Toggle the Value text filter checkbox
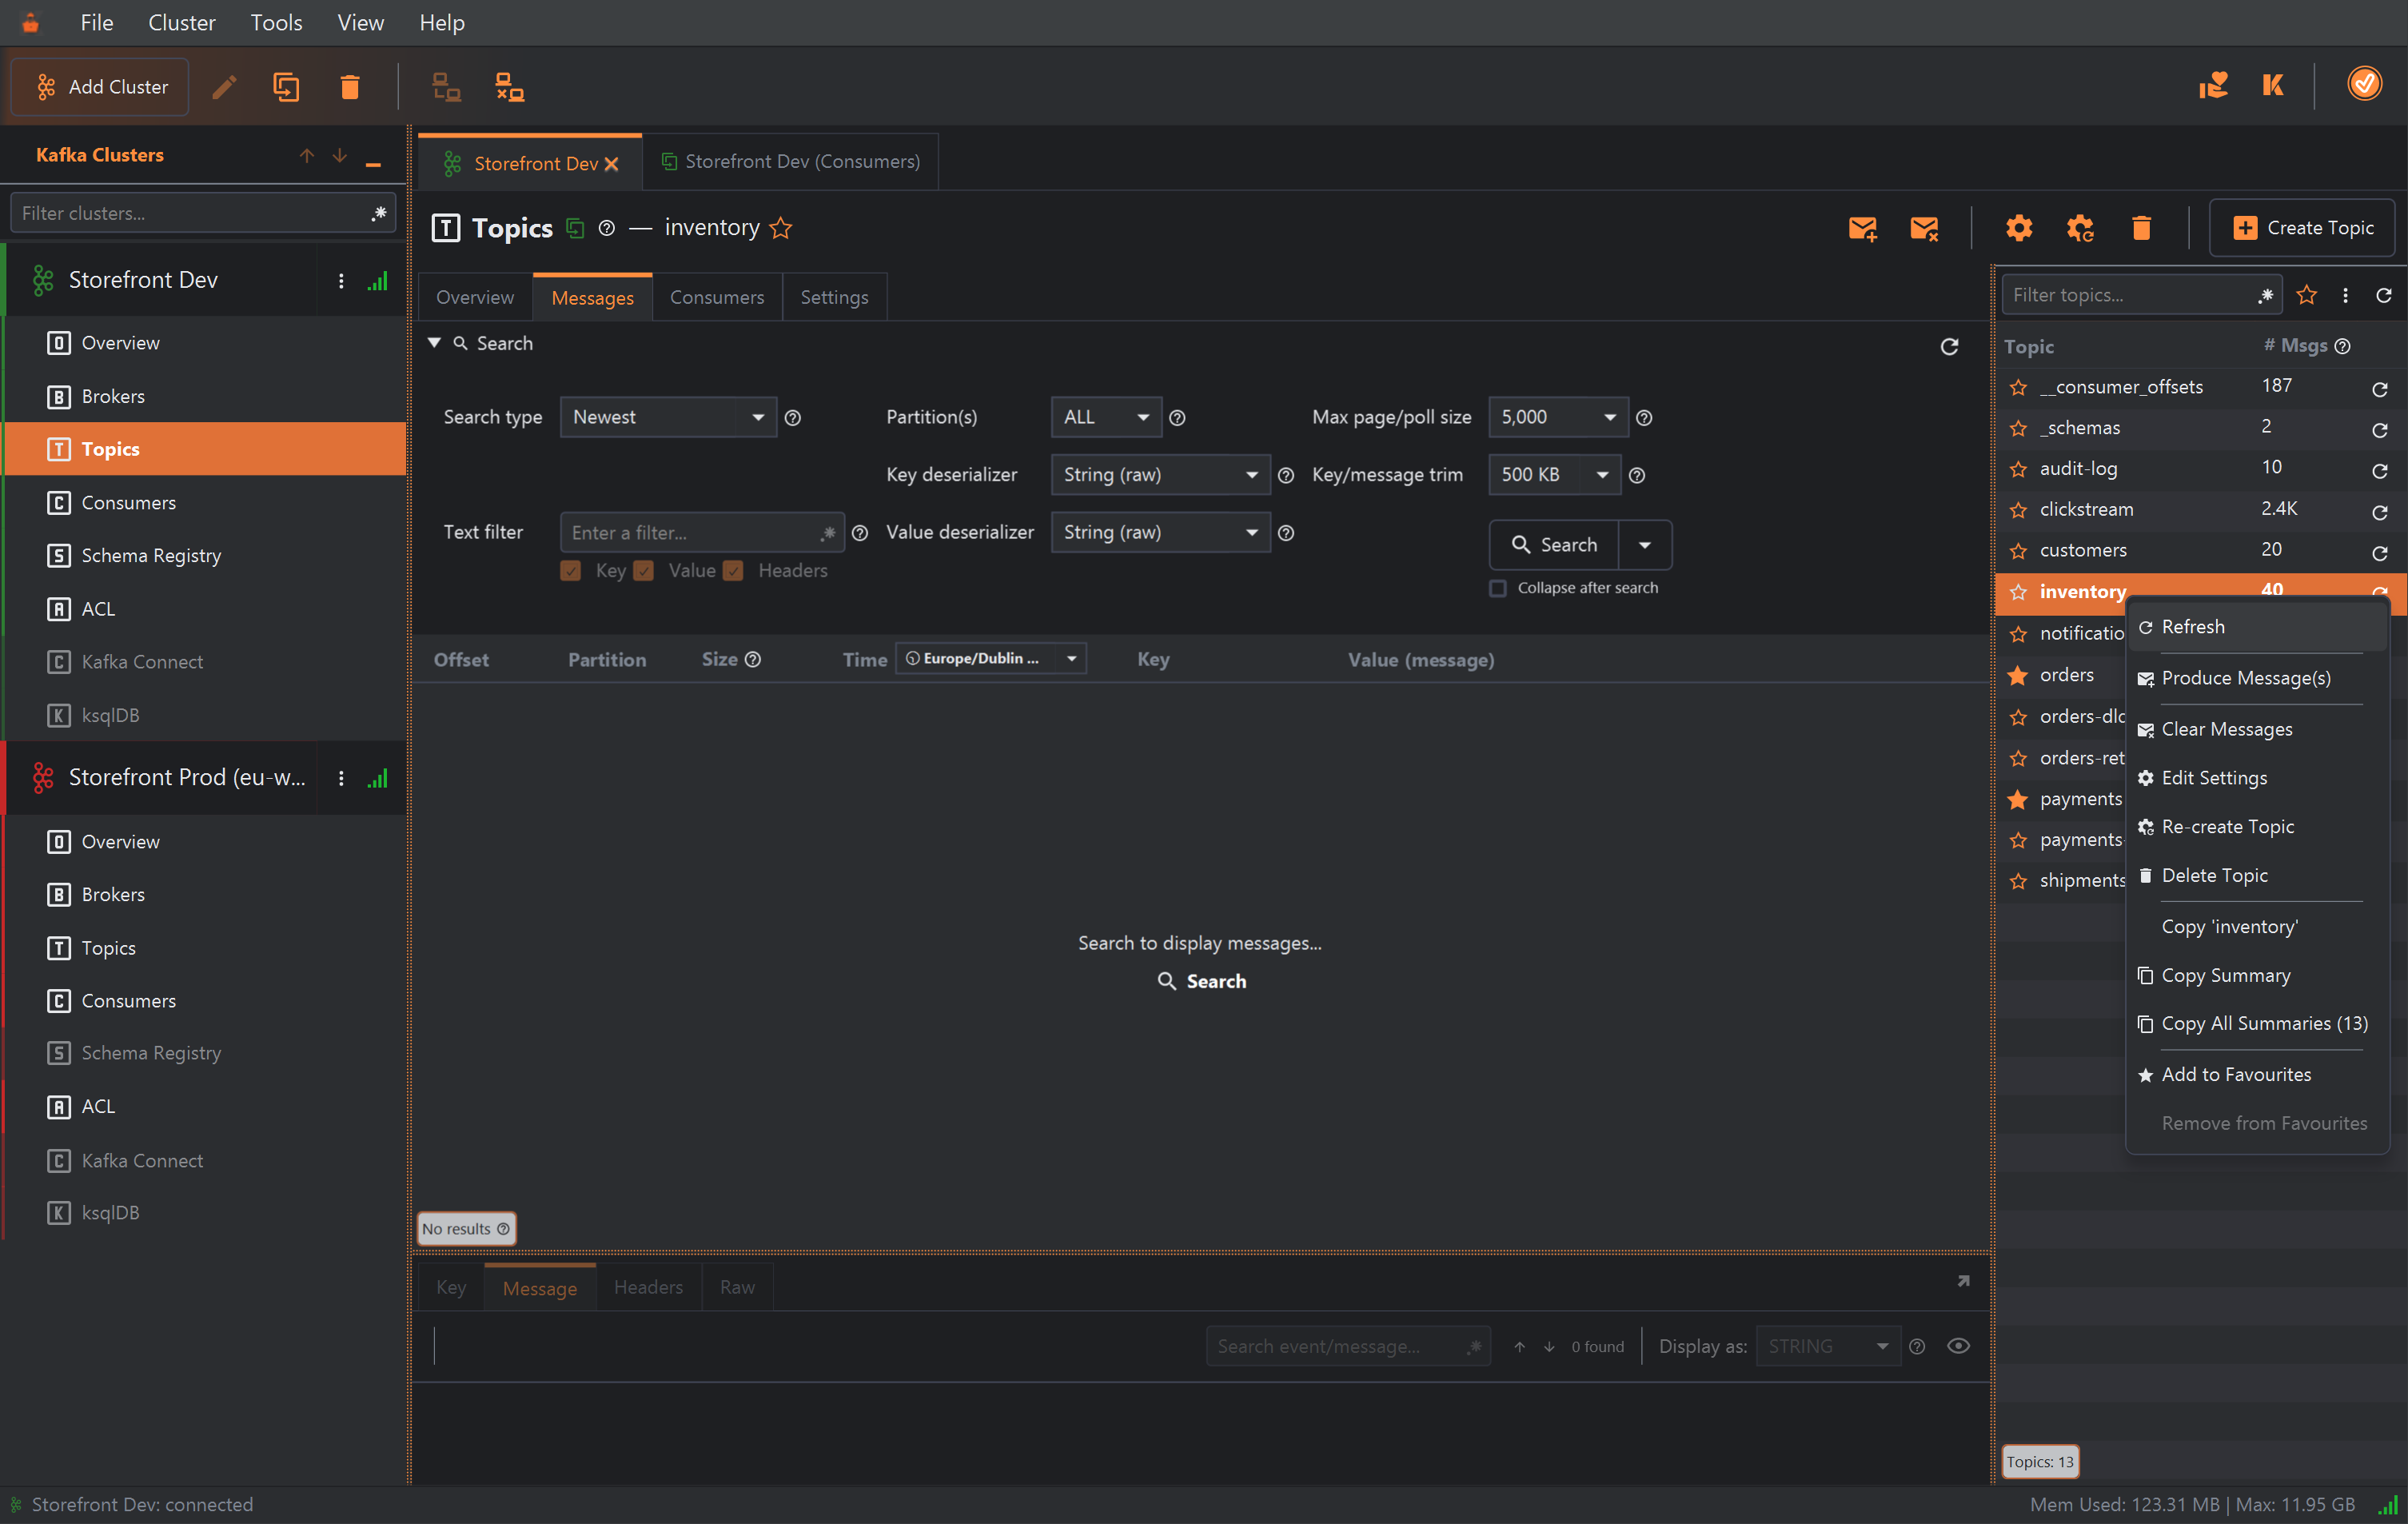This screenshot has height=1524, width=2408. tap(644, 571)
